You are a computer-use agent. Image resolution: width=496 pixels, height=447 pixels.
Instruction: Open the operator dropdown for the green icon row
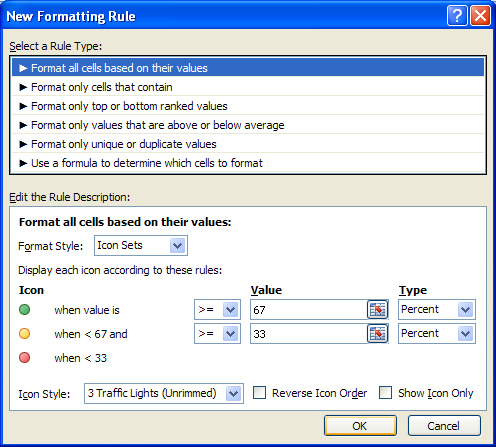pyautogui.click(x=217, y=310)
